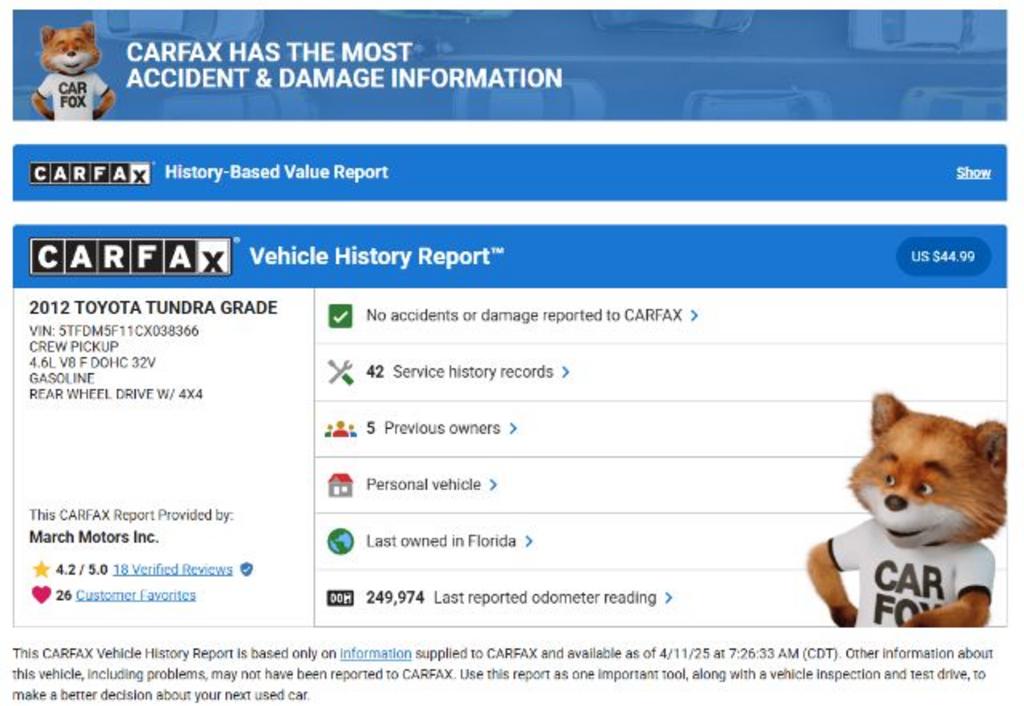This screenshot has height=706, width=1024.
Task: Click the 2012 TOYOTA TUNDRA GRADE heading
Action: 153,308
